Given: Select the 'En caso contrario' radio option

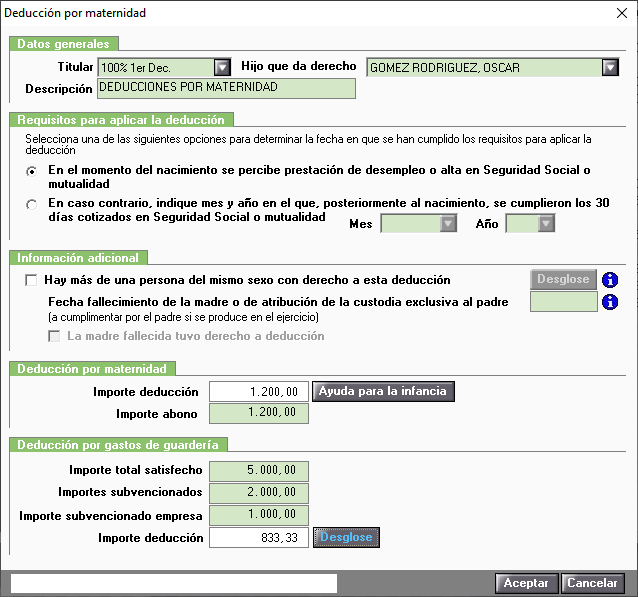Looking at the screenshot, I should (31, 204).
